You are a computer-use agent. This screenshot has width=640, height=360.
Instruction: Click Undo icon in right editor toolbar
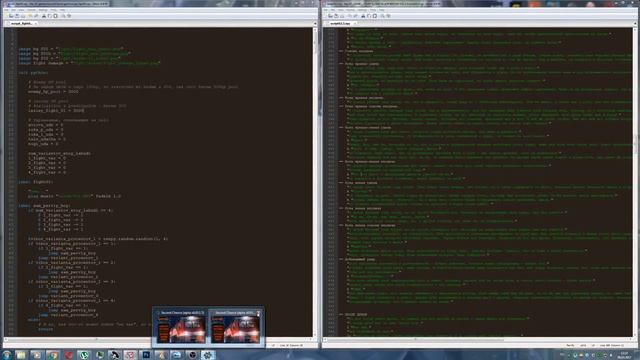pos(349,16)
